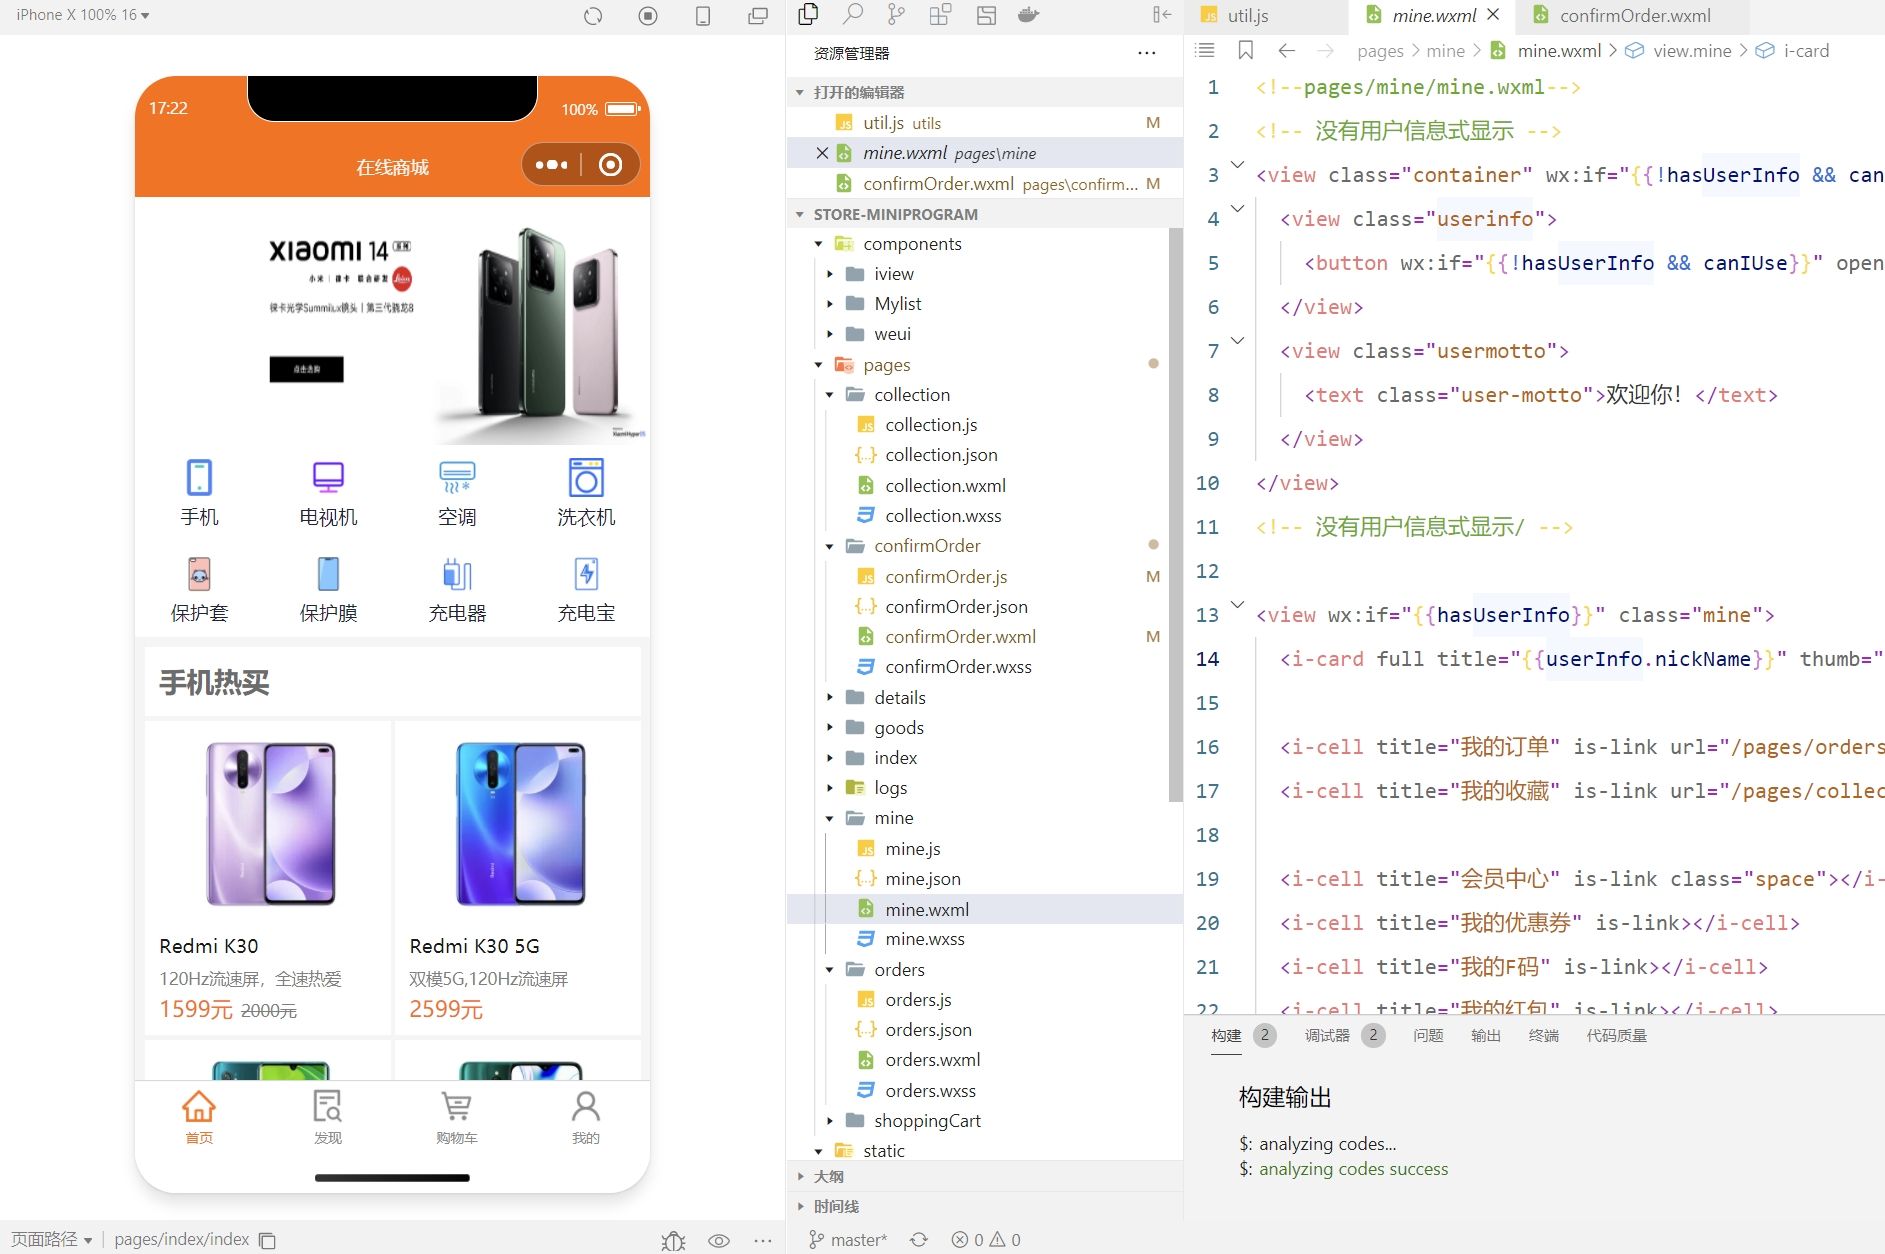Tap the 我的 tab in simulator
Screen dimensions: 1885x1254
pos(586,1117)
